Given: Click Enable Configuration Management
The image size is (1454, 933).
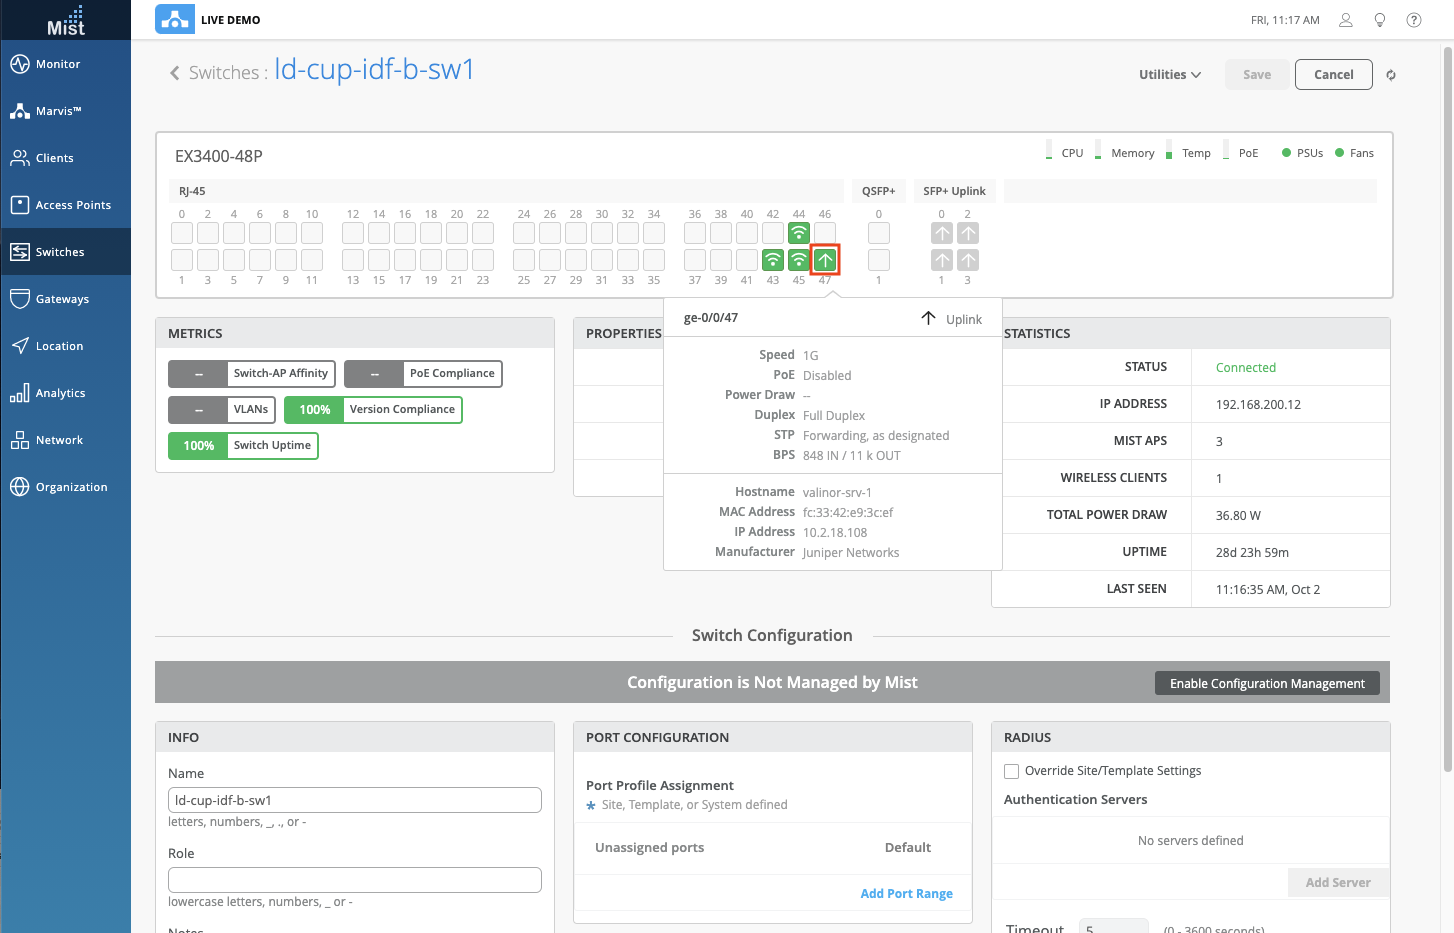Looking at the screenshot, I should point(1267,683).
